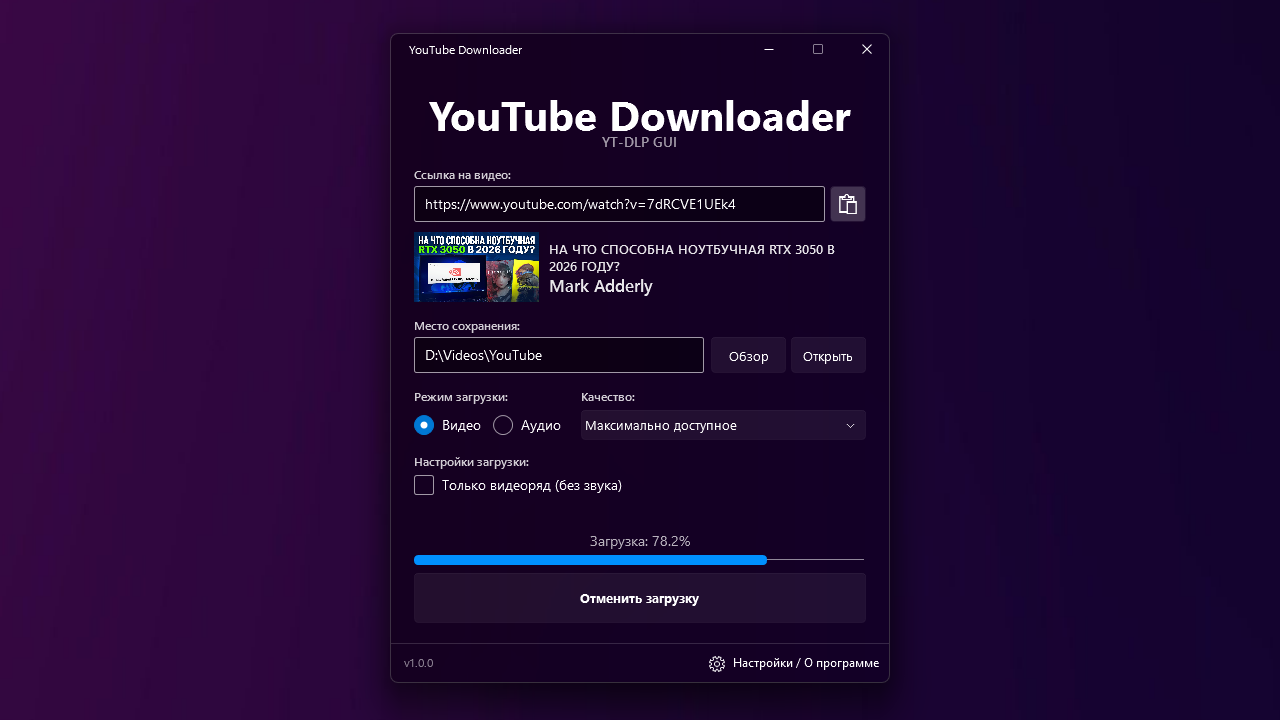This screenshot has height=720, width=1280.
Task: Click the save location path field
Action: click(559, 355)
